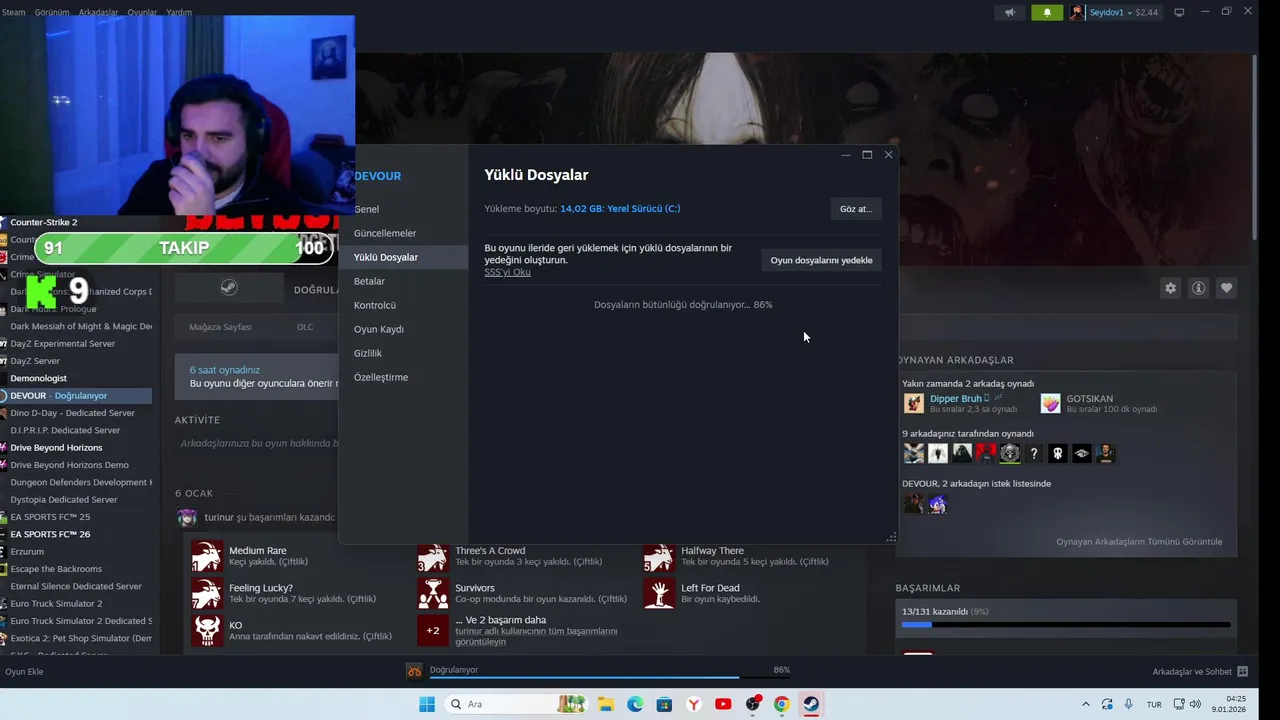Open Halfway There achievement icon
The width and height of the screenshot is (1280, 720).
point(659,556)
